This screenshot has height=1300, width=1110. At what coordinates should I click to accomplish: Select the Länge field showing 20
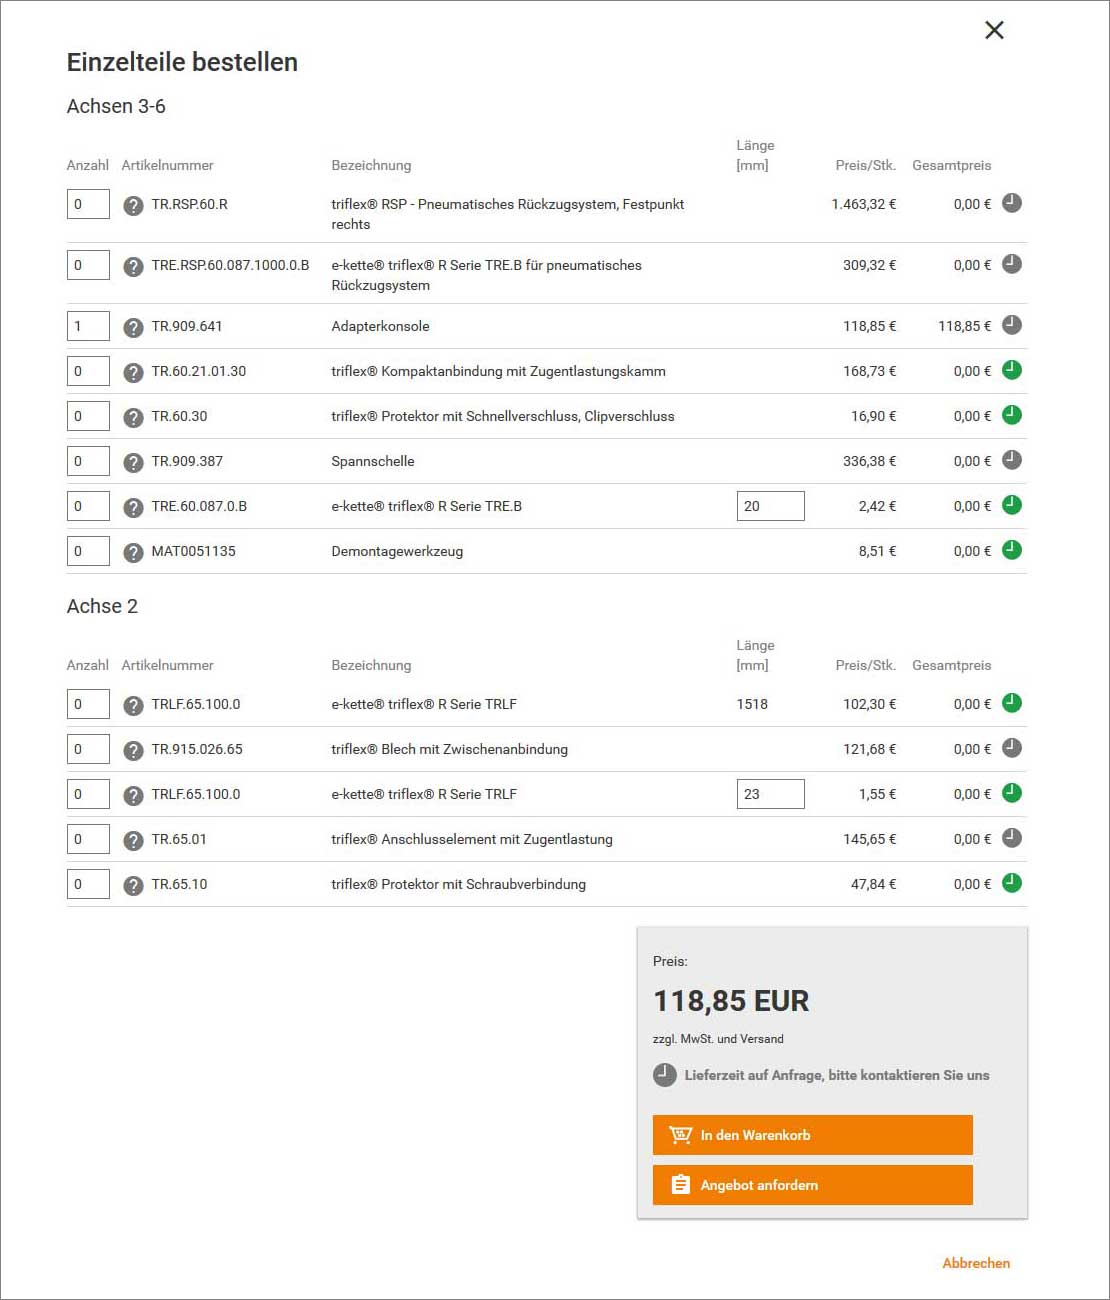point(770,505)
